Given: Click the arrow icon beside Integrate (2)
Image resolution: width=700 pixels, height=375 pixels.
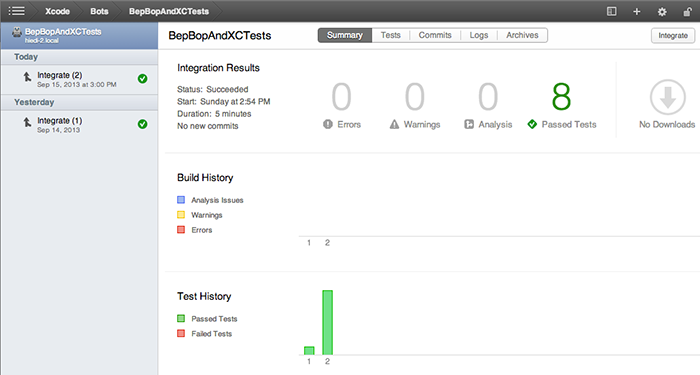Looking at the screenshot, I should 27,77.
